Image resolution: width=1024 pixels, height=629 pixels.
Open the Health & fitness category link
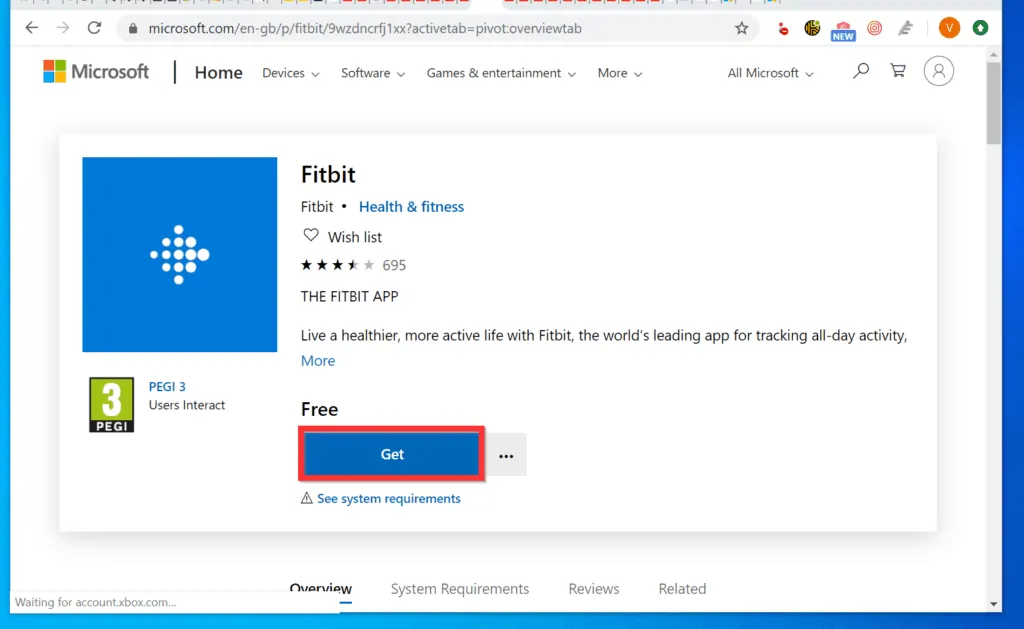(x=411, y=206)
